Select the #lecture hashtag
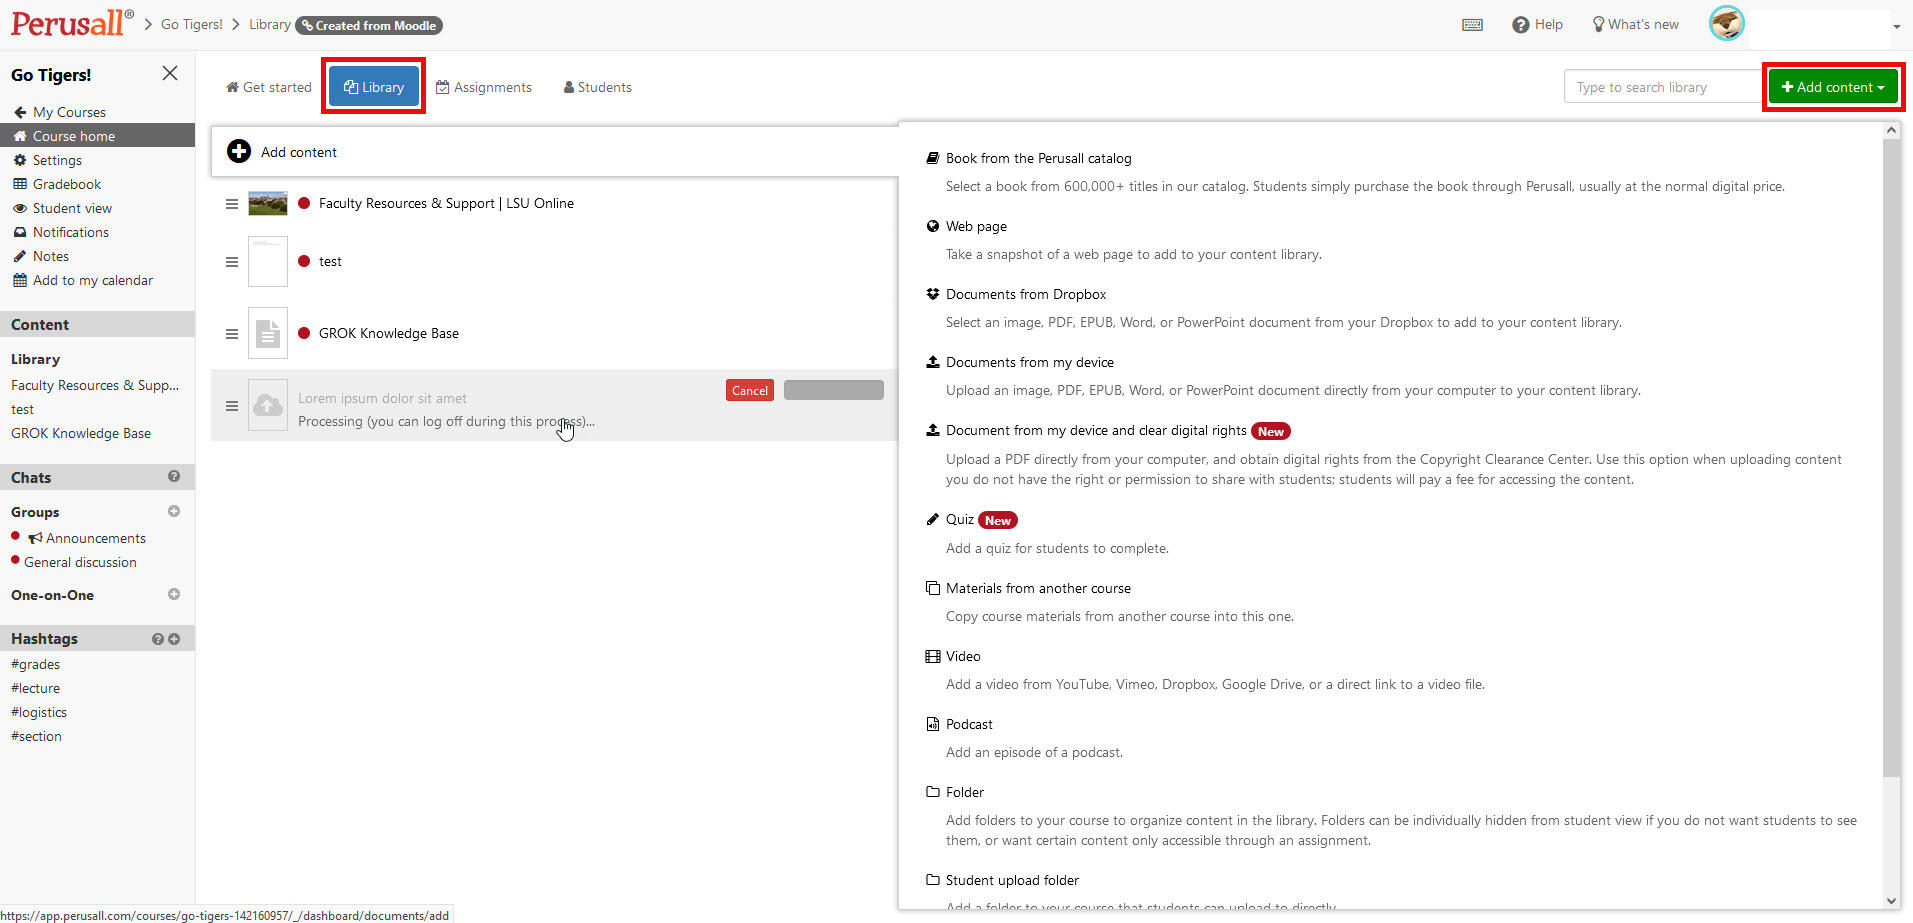The width and height of the screenshot is (1913, 923). (x=35, y=688)
